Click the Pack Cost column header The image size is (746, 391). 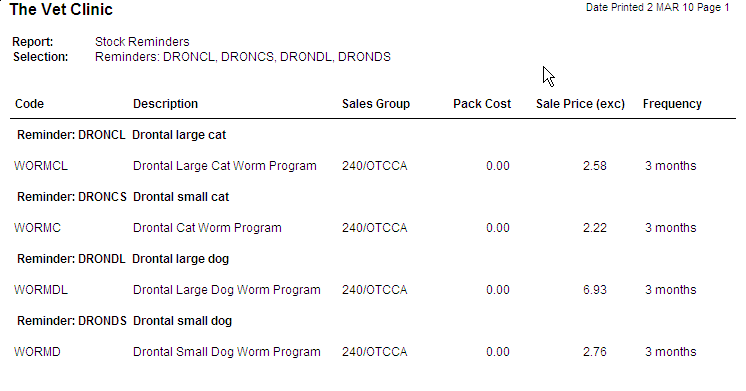(x=482, y=104)
